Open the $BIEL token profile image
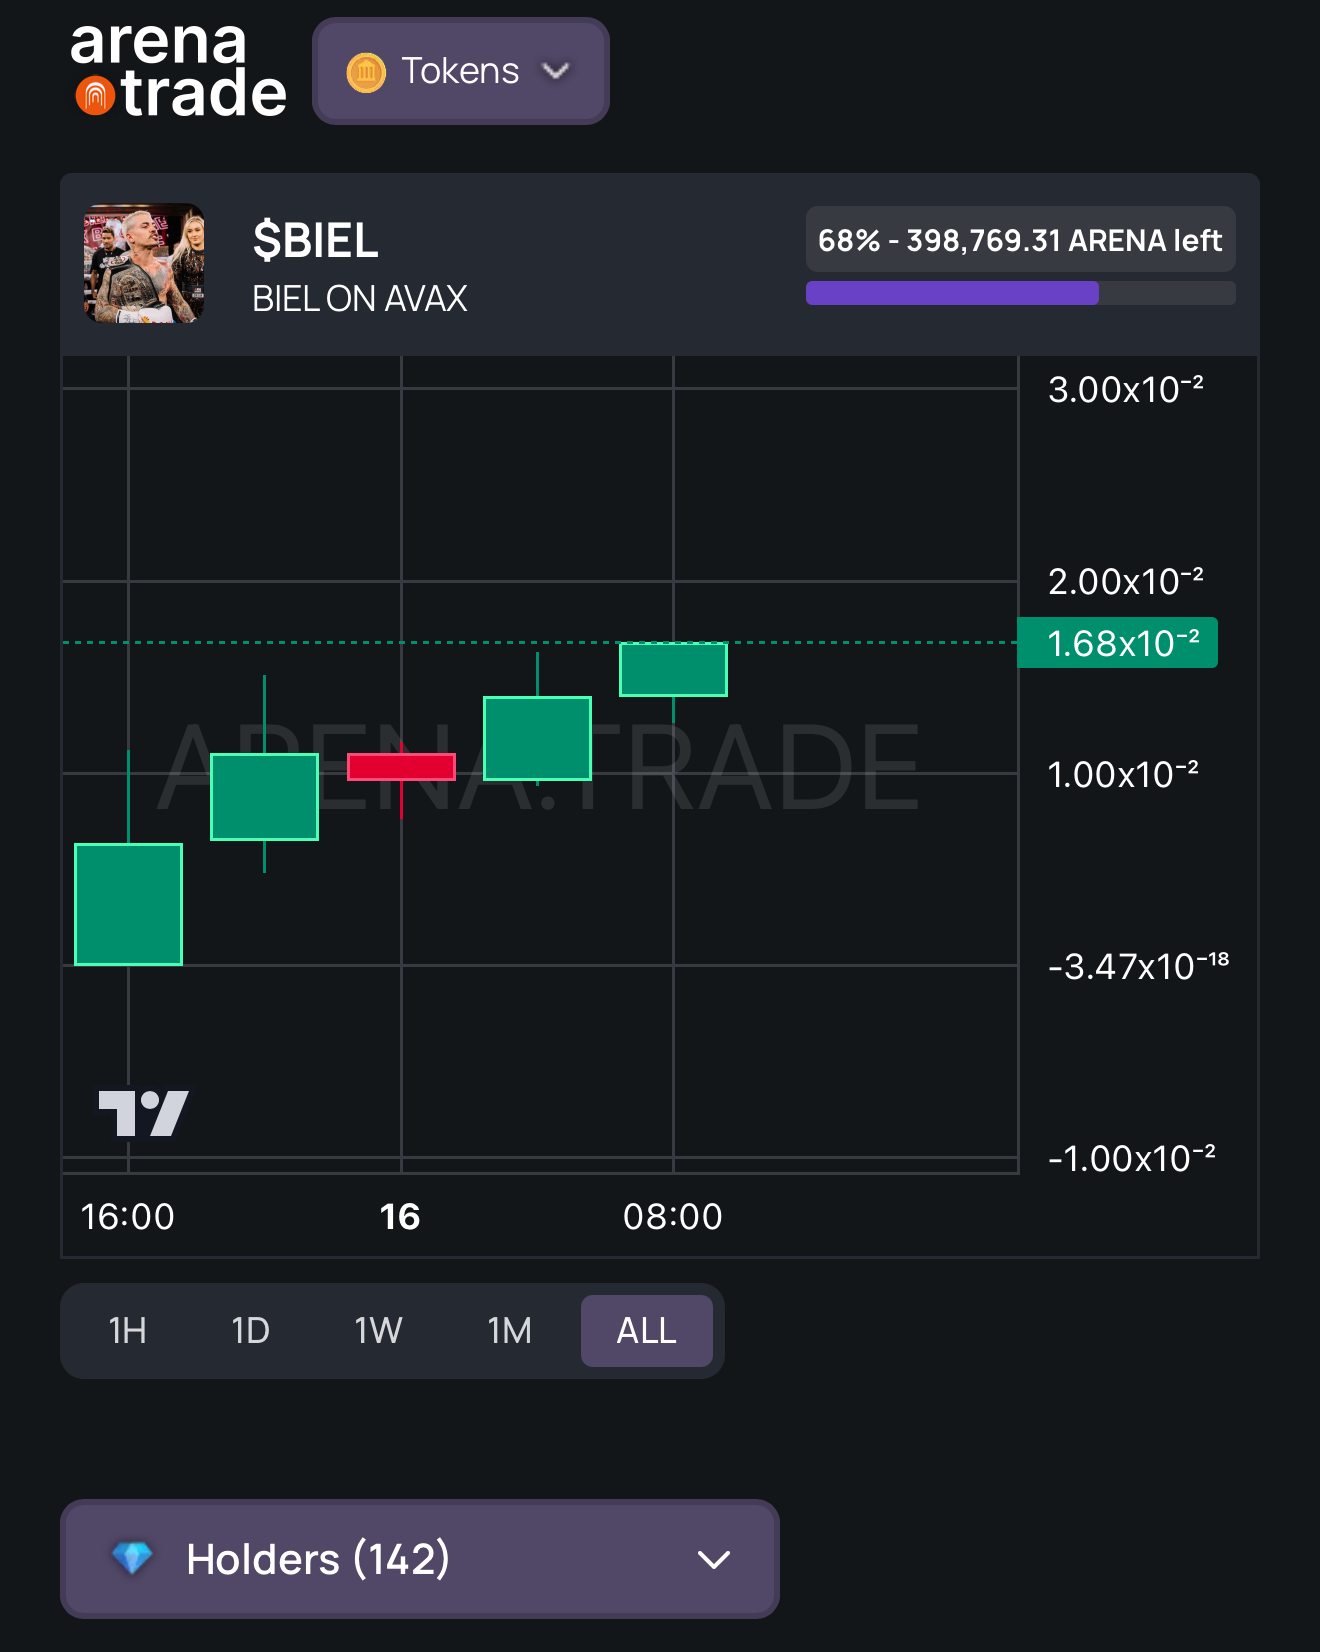1320x1652 pixels. coord(145,264)
